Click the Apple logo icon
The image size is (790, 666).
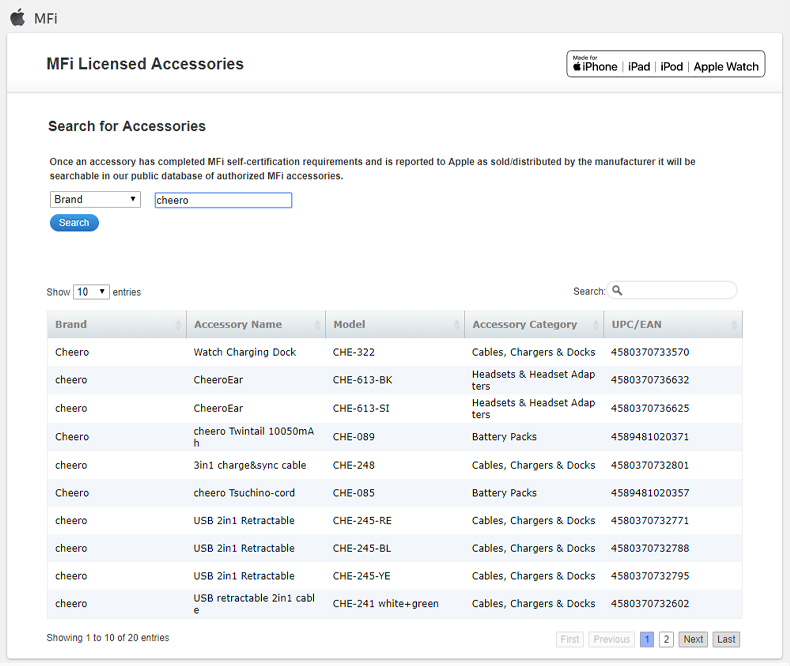tap(18, 18)
